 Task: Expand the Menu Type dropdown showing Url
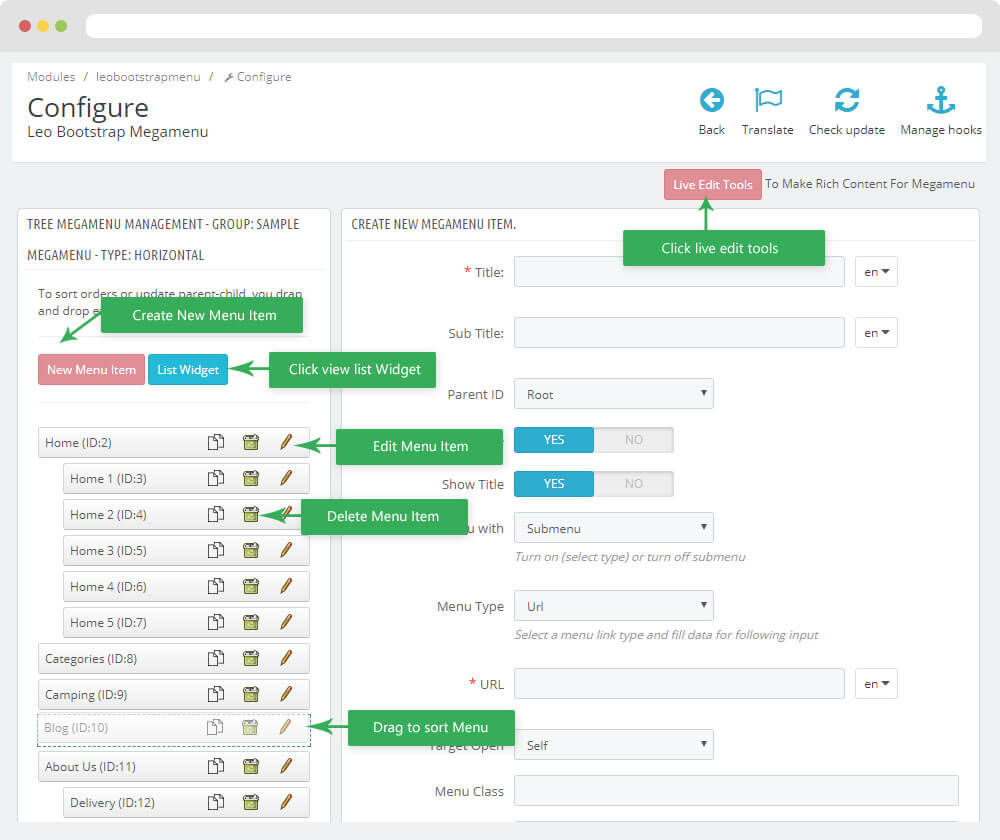(x=613, y=606)
